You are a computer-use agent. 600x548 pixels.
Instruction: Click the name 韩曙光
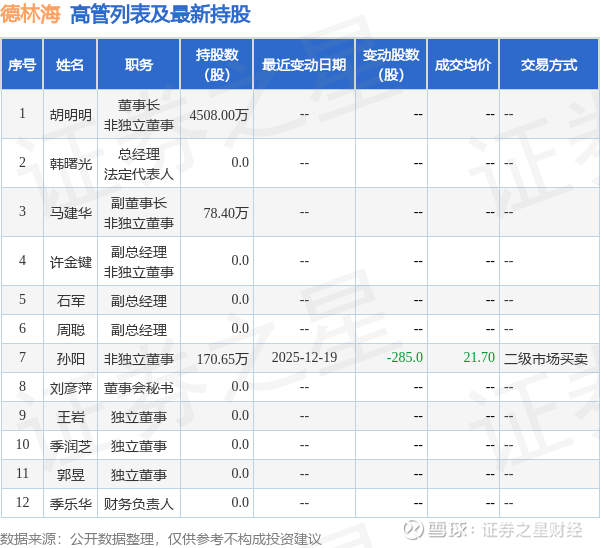(x=71, y=163)
